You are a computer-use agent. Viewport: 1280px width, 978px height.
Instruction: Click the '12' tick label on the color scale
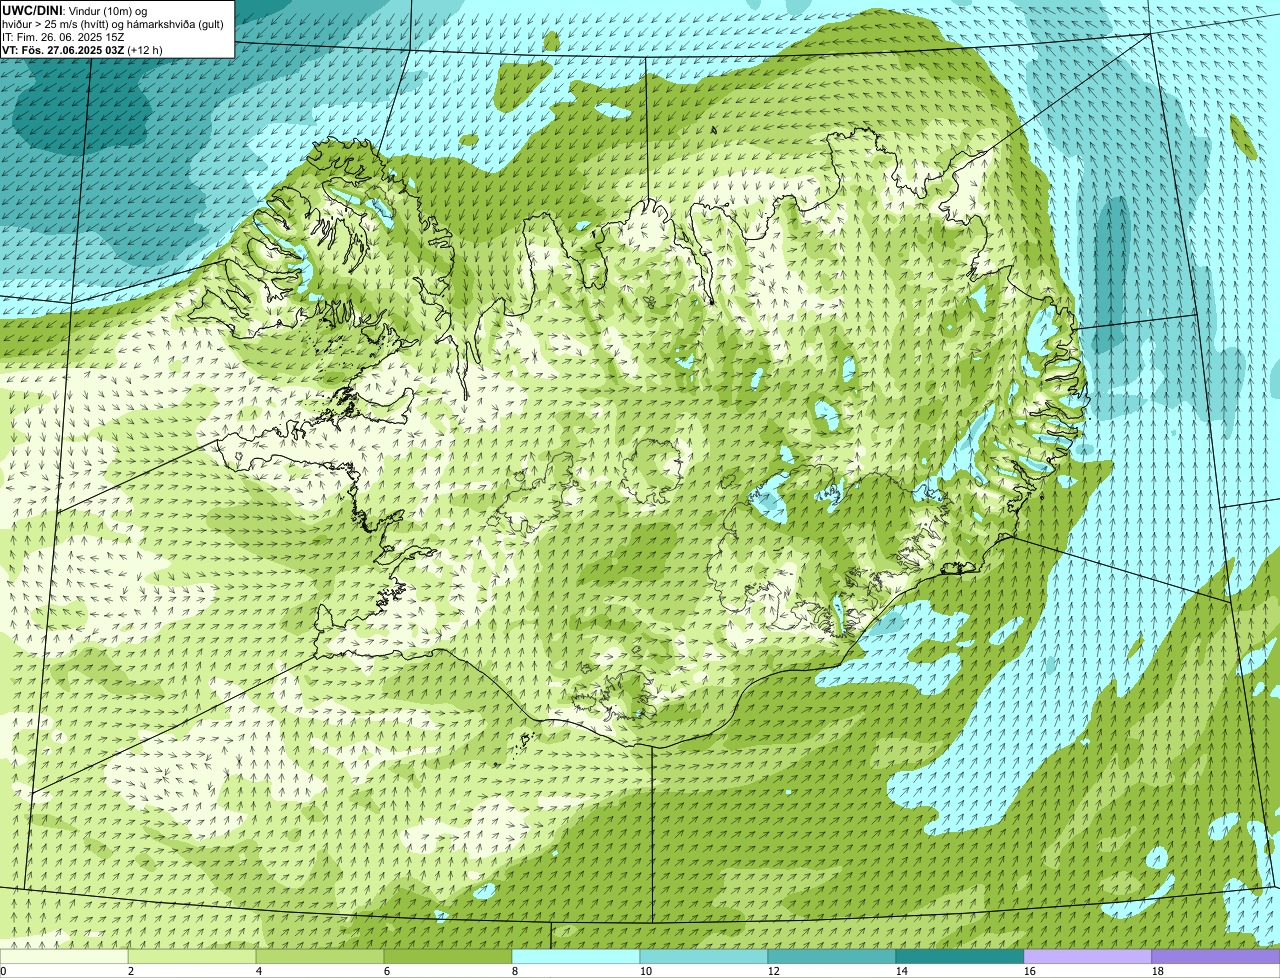tap(774, 971)
